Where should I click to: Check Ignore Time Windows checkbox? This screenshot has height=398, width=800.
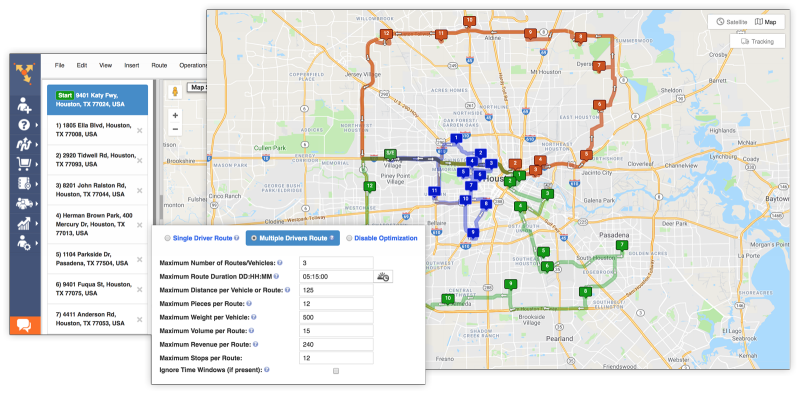pyautogui.click(x=336, y=371)
